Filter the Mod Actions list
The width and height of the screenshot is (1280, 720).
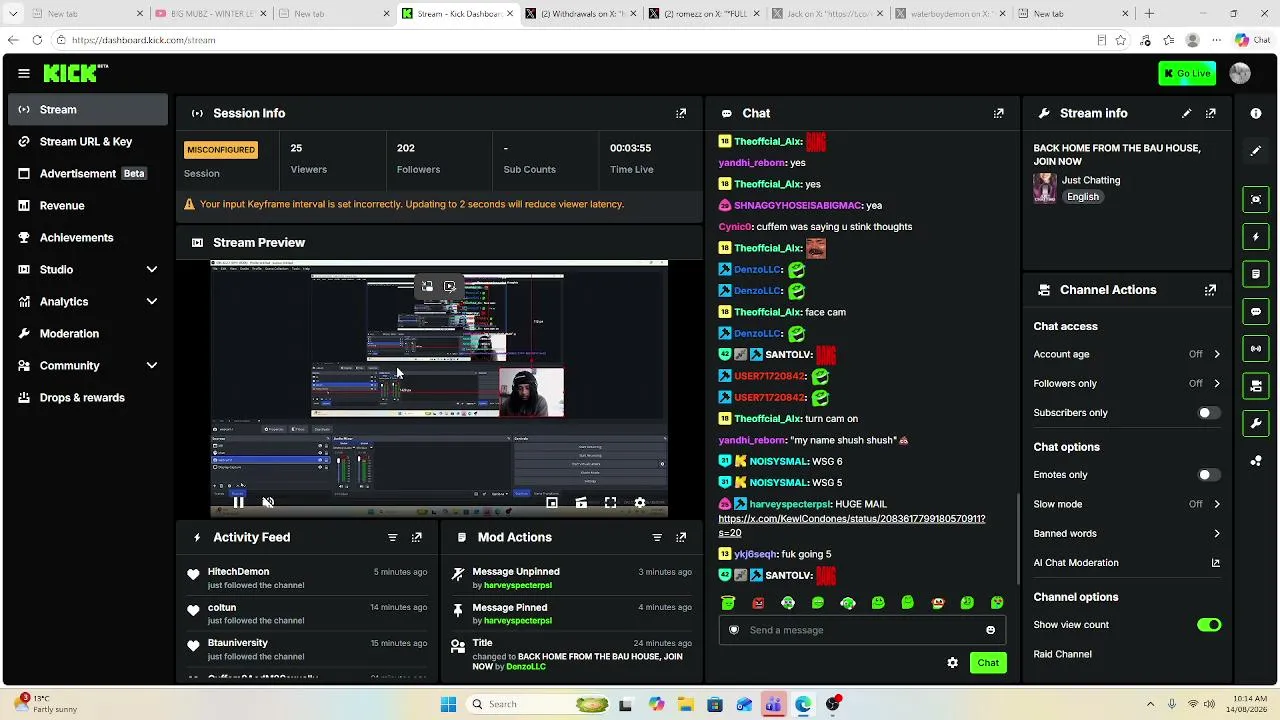click(x=657, y=538)
